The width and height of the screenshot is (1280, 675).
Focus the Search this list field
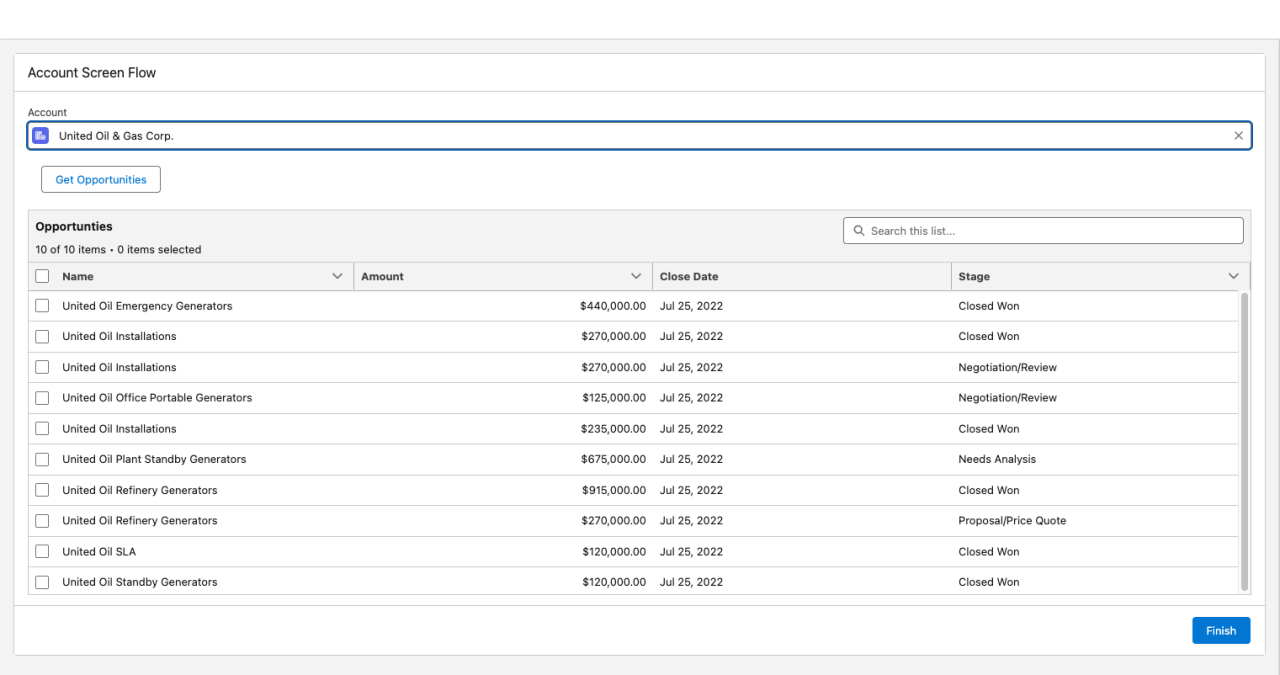point(1043,231)
